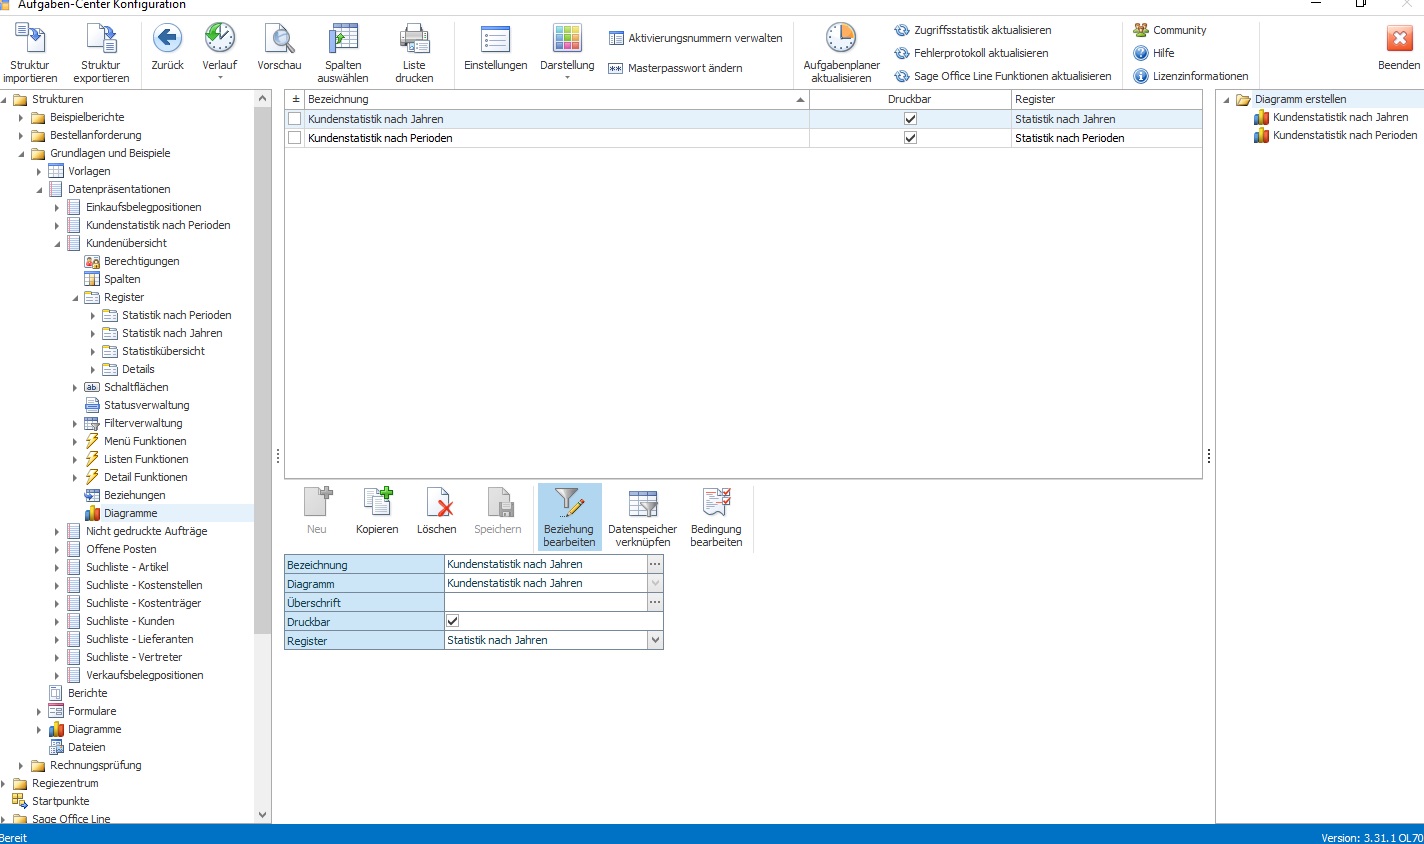Click the Überschrift input field
Screen dimensions: 1424x844
coord(546,602)
